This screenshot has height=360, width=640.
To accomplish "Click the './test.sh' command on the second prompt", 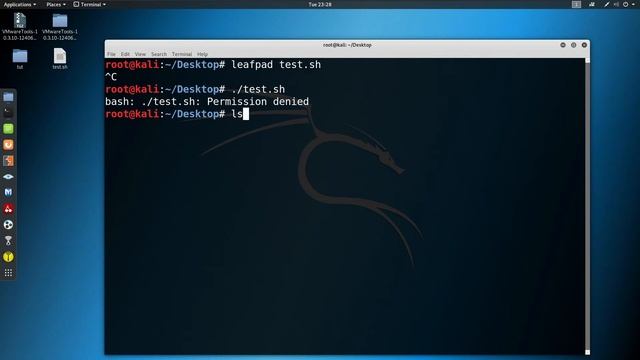I will [x=258, y=89].
